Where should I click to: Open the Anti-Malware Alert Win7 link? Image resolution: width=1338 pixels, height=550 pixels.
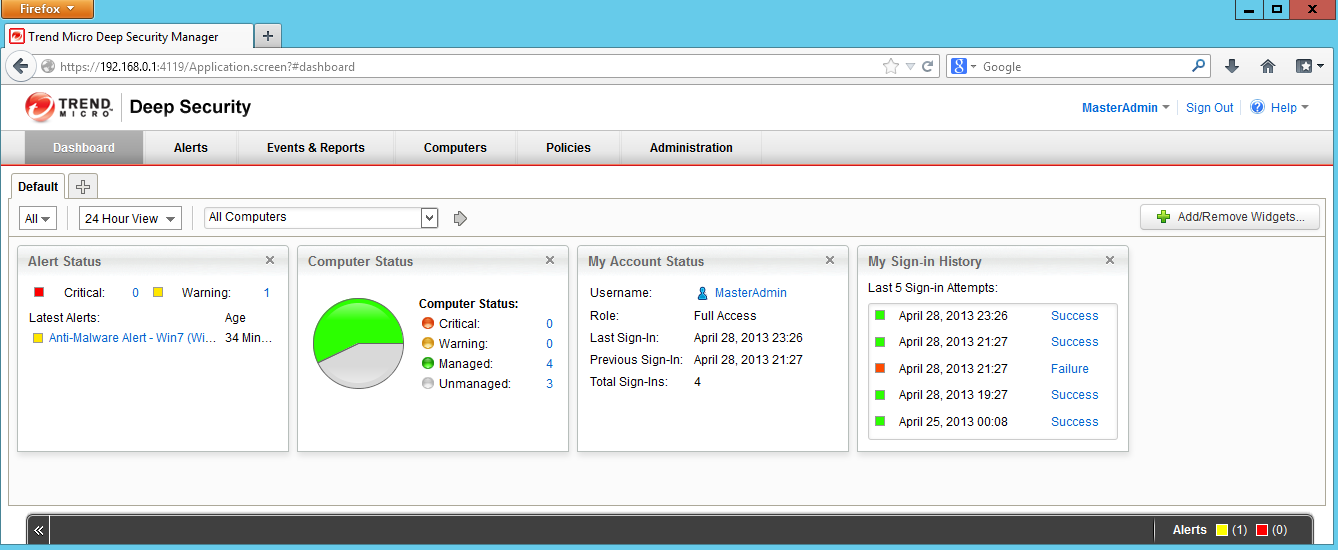(x=132, y=338)
